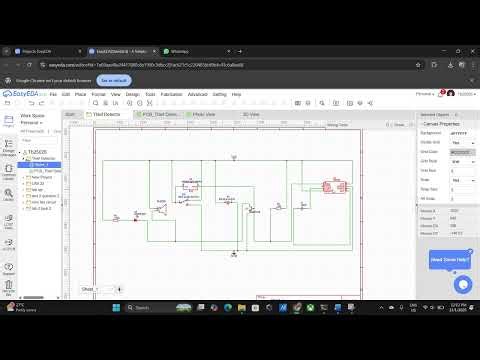
Task: Open the Design Manager sidebar icon
Action: [8, 148]
